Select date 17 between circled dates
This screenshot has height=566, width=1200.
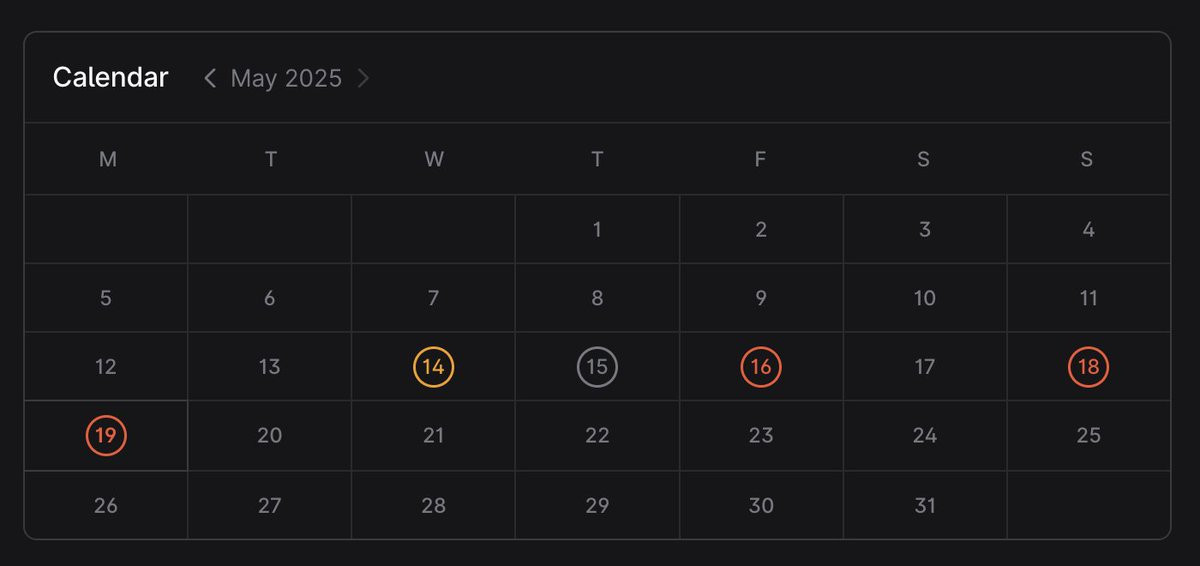click(x=925, y=367)
